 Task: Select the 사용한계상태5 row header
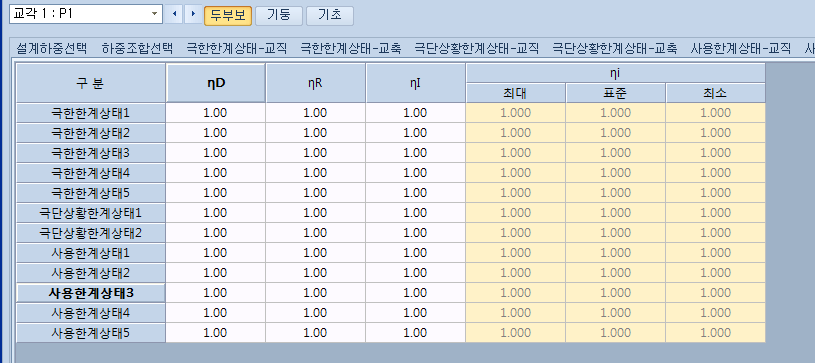[91, 333]
